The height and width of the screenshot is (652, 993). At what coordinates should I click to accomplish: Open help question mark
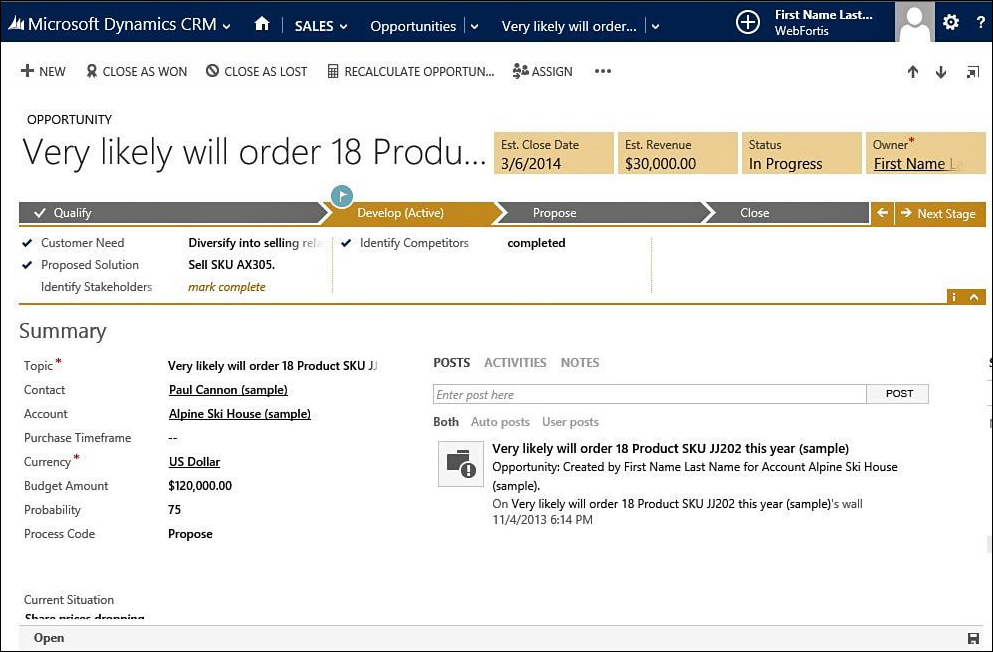[x=981, y=23]
